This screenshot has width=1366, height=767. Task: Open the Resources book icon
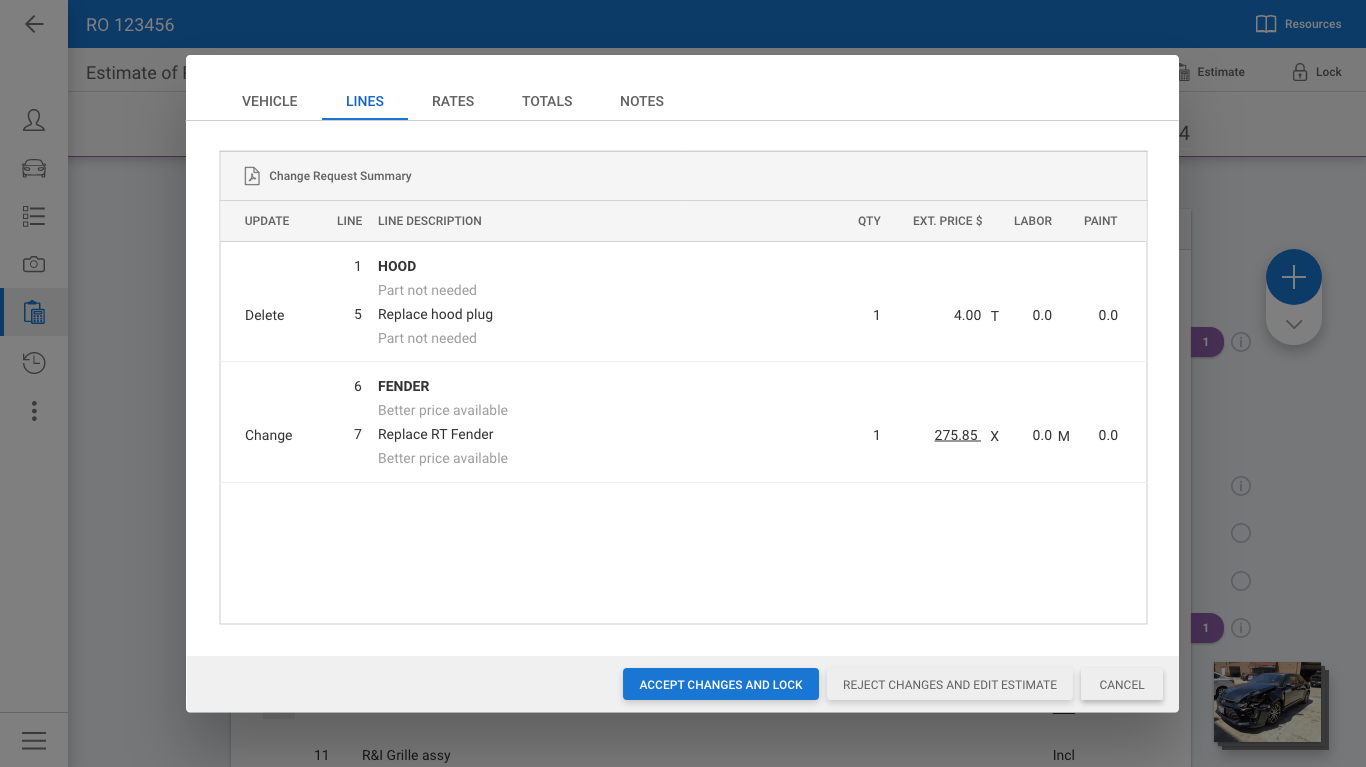[1266, 24]
